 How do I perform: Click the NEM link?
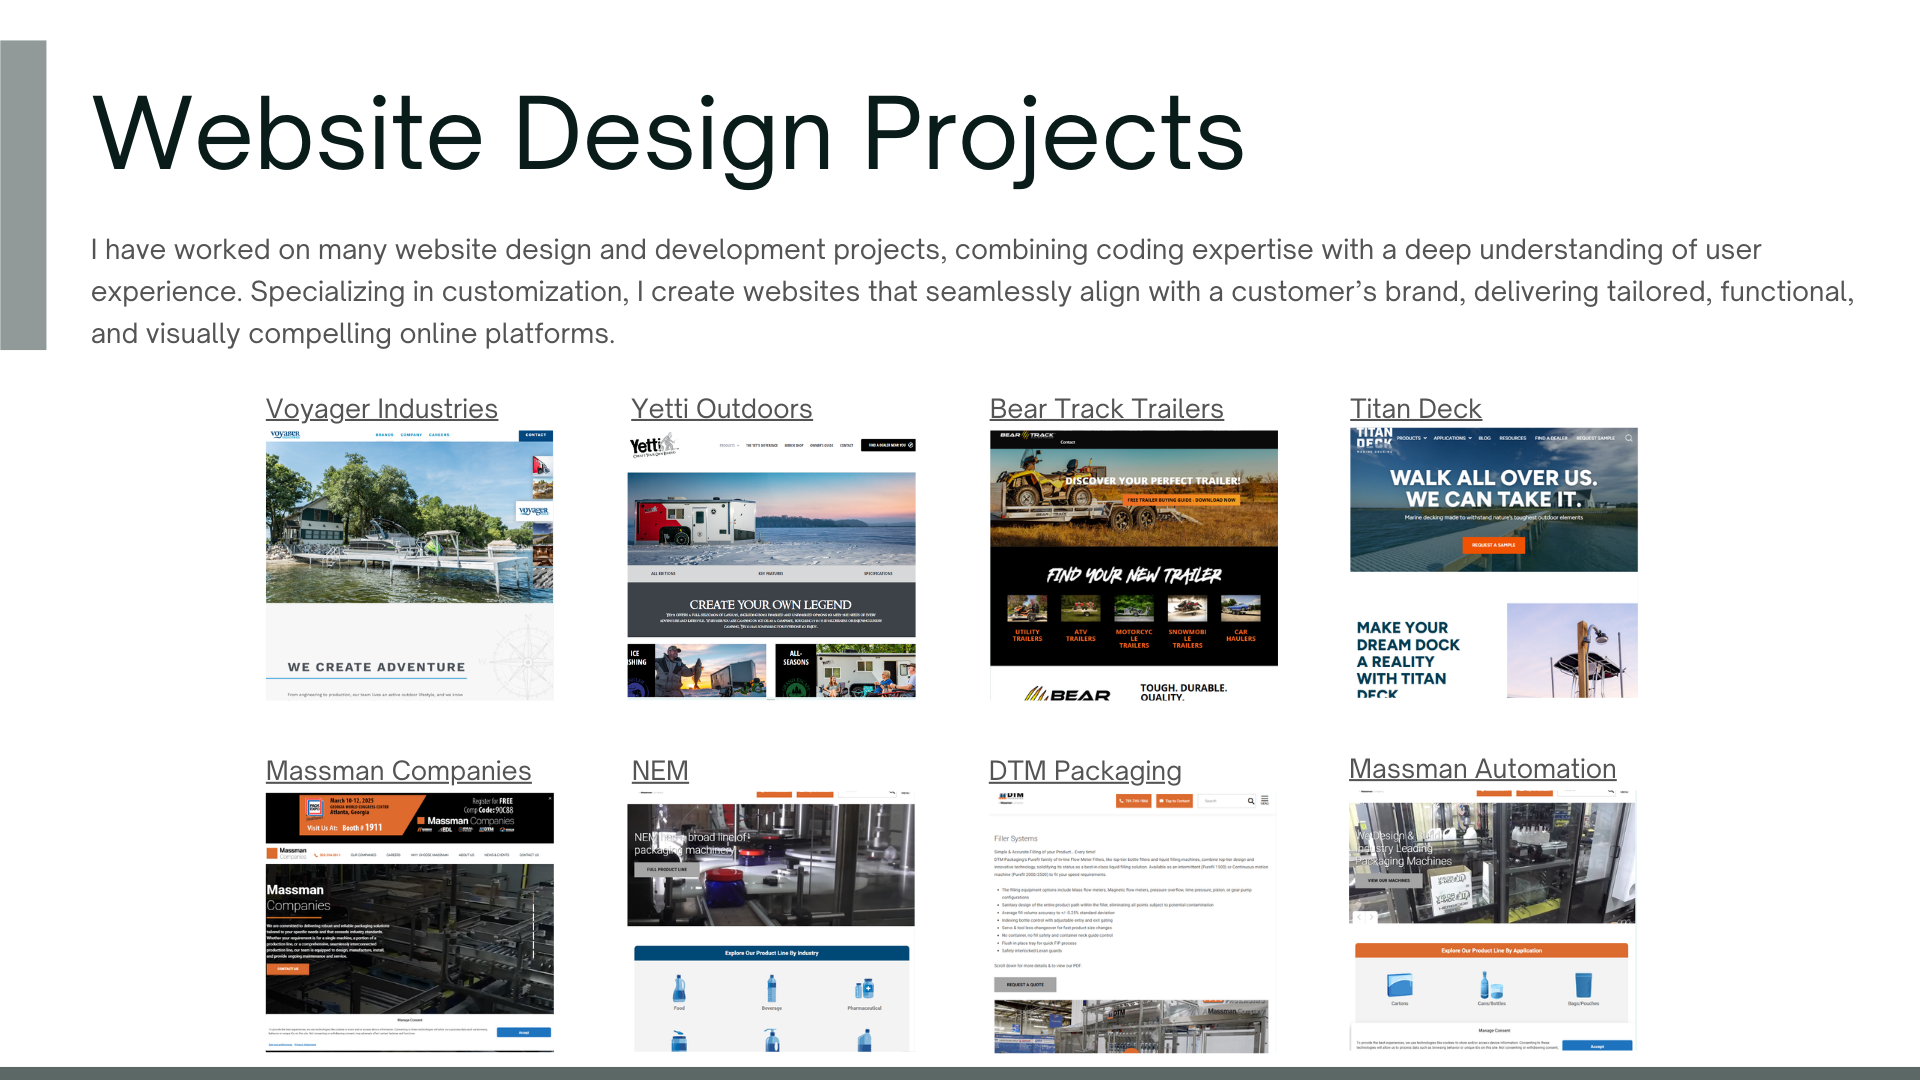tap(660, 771)
